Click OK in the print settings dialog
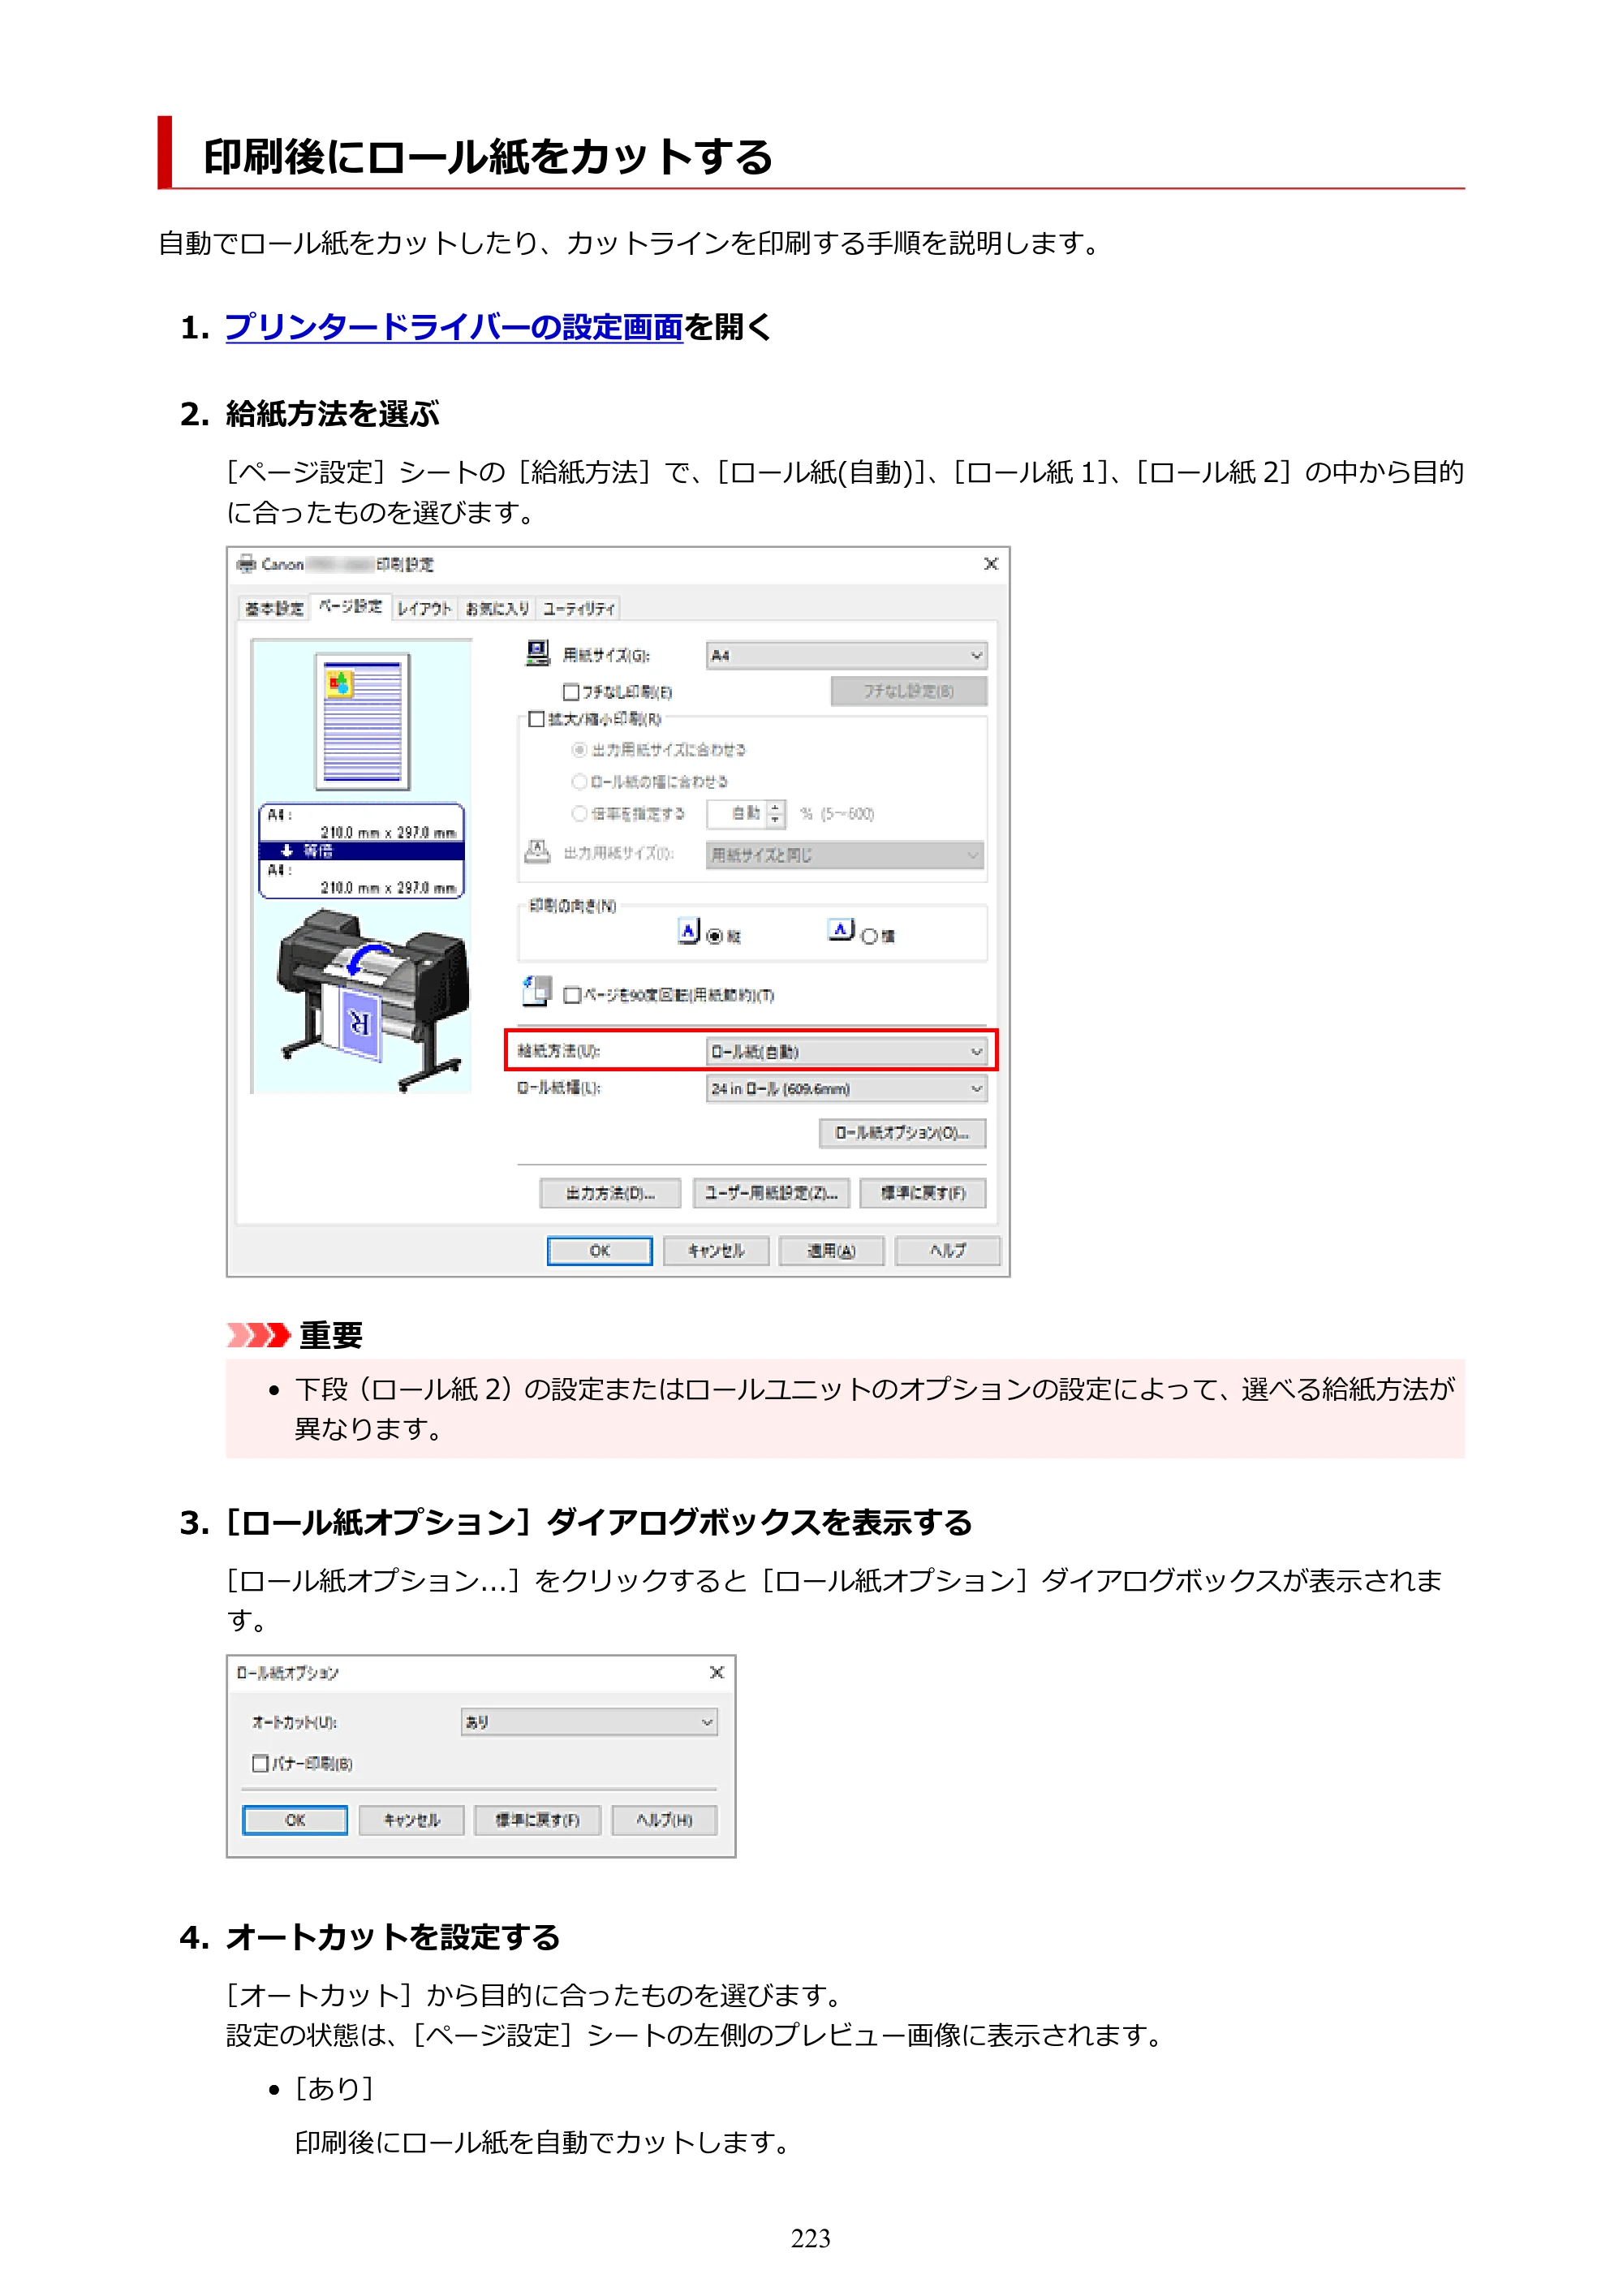The width and height of the screenshot is (1623, 2296). click(599, 1251)
